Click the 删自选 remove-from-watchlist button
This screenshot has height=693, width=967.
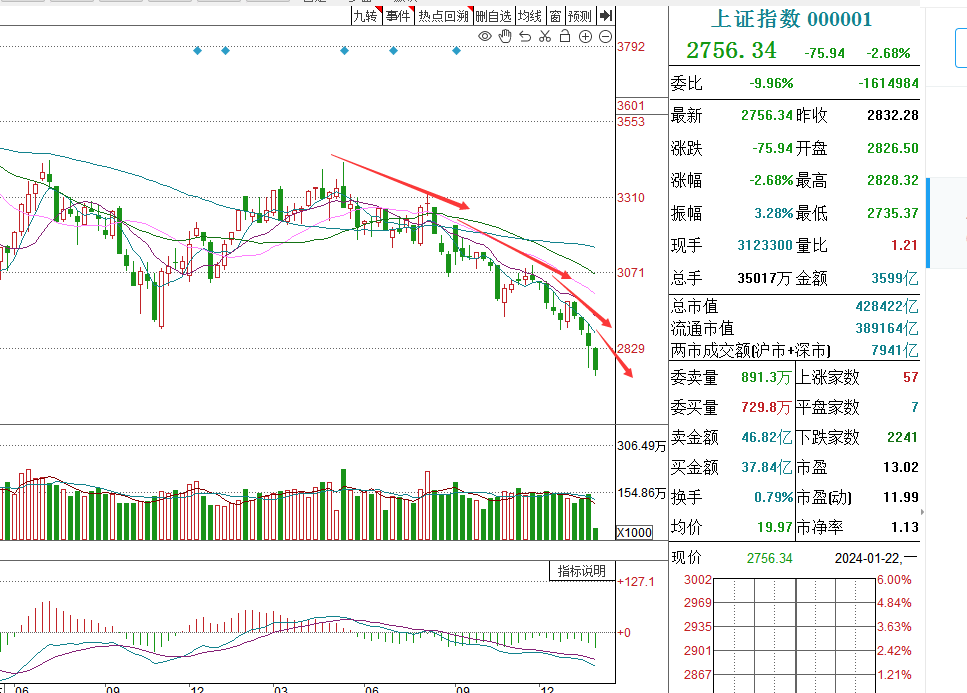coord(494,15)
